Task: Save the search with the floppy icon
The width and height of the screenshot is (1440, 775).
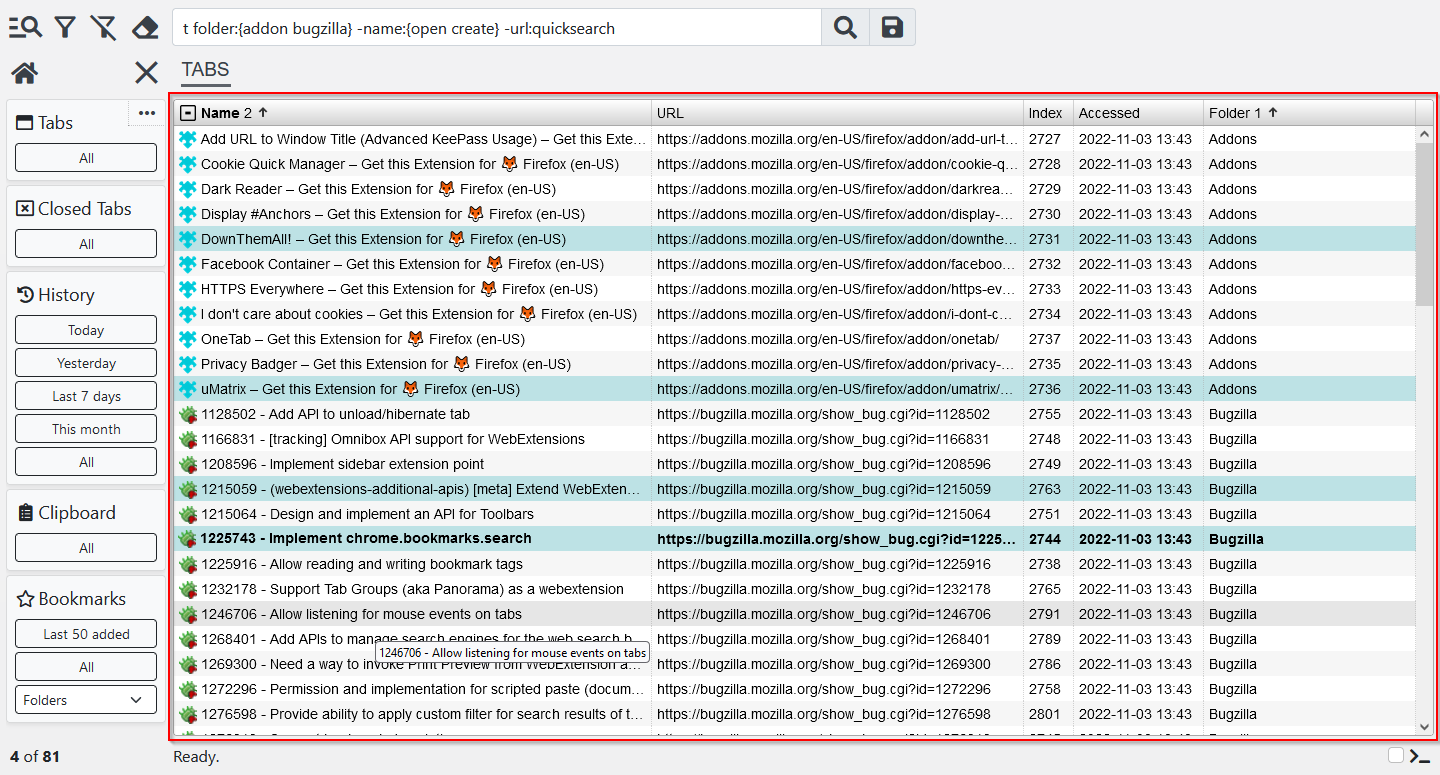Action: pos(892,28)
